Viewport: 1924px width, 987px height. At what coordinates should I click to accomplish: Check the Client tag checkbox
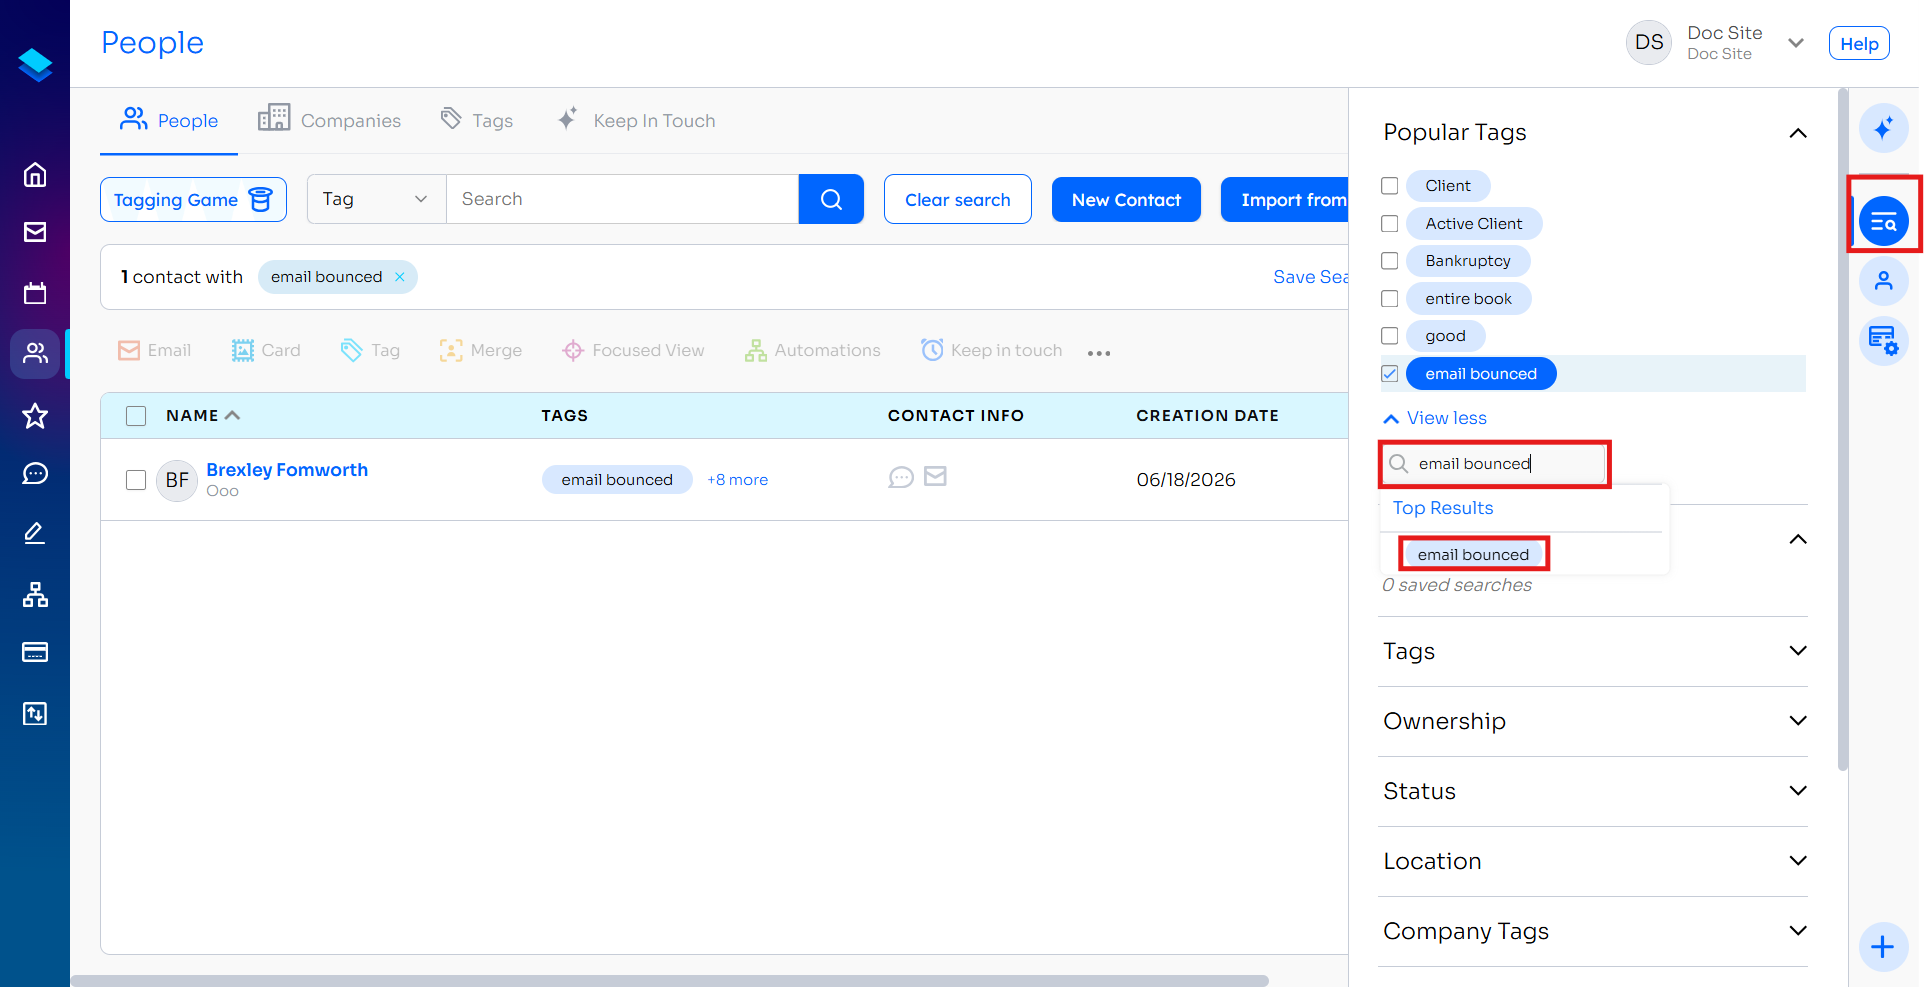click(x=1390, y=186)
